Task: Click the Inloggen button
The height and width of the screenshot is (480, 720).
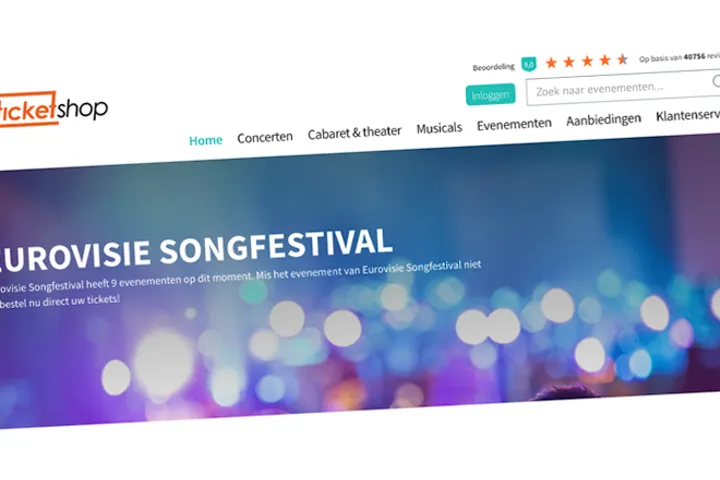Action: [x=490, y=95]
